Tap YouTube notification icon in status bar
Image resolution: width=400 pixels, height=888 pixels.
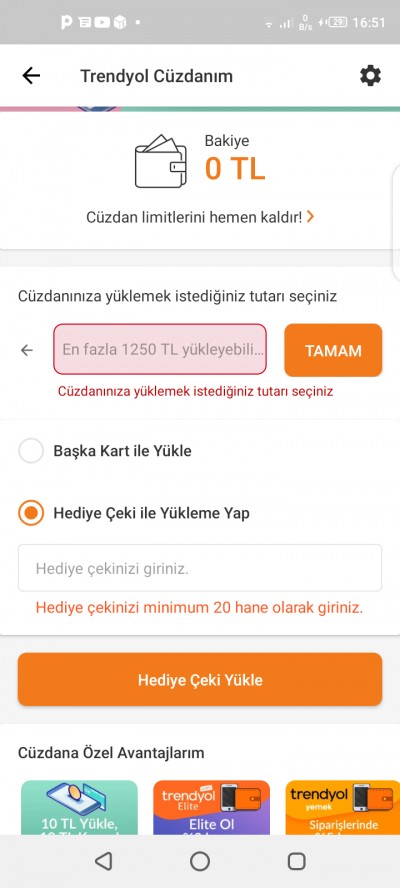[103, 23]
